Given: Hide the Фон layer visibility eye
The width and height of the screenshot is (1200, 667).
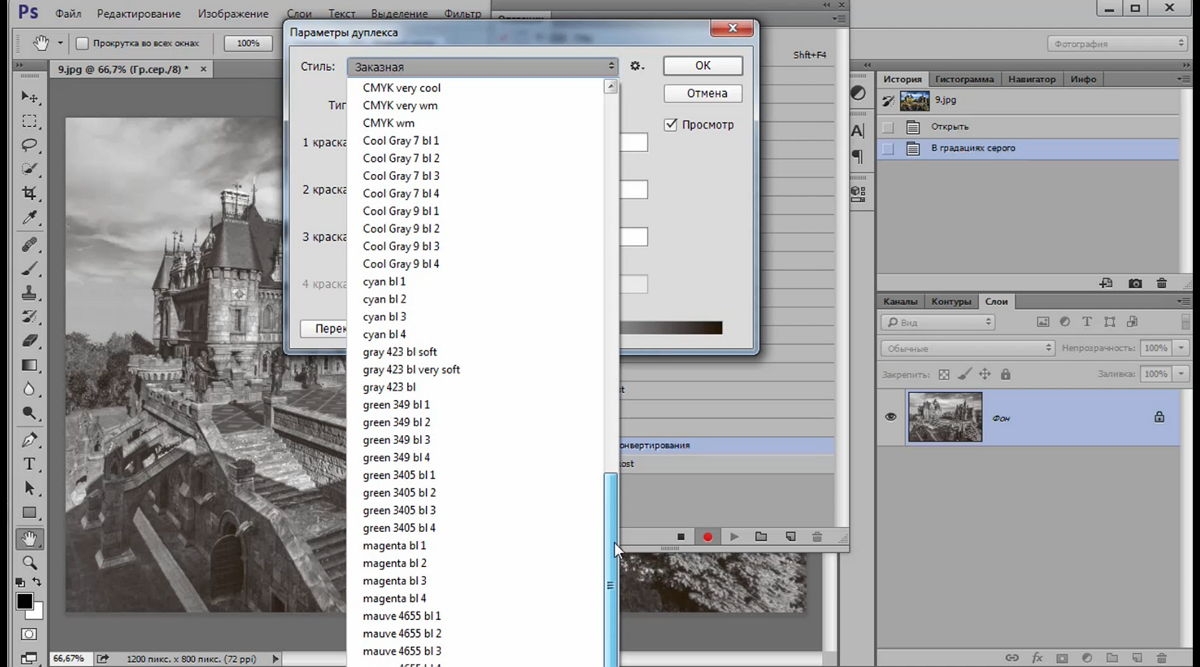Looking at the screenshot, I should point(891,417).
